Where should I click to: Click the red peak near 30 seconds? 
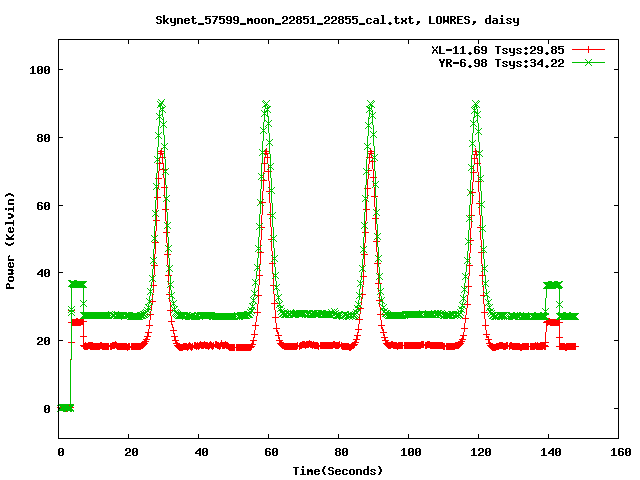tap(161, 153)
